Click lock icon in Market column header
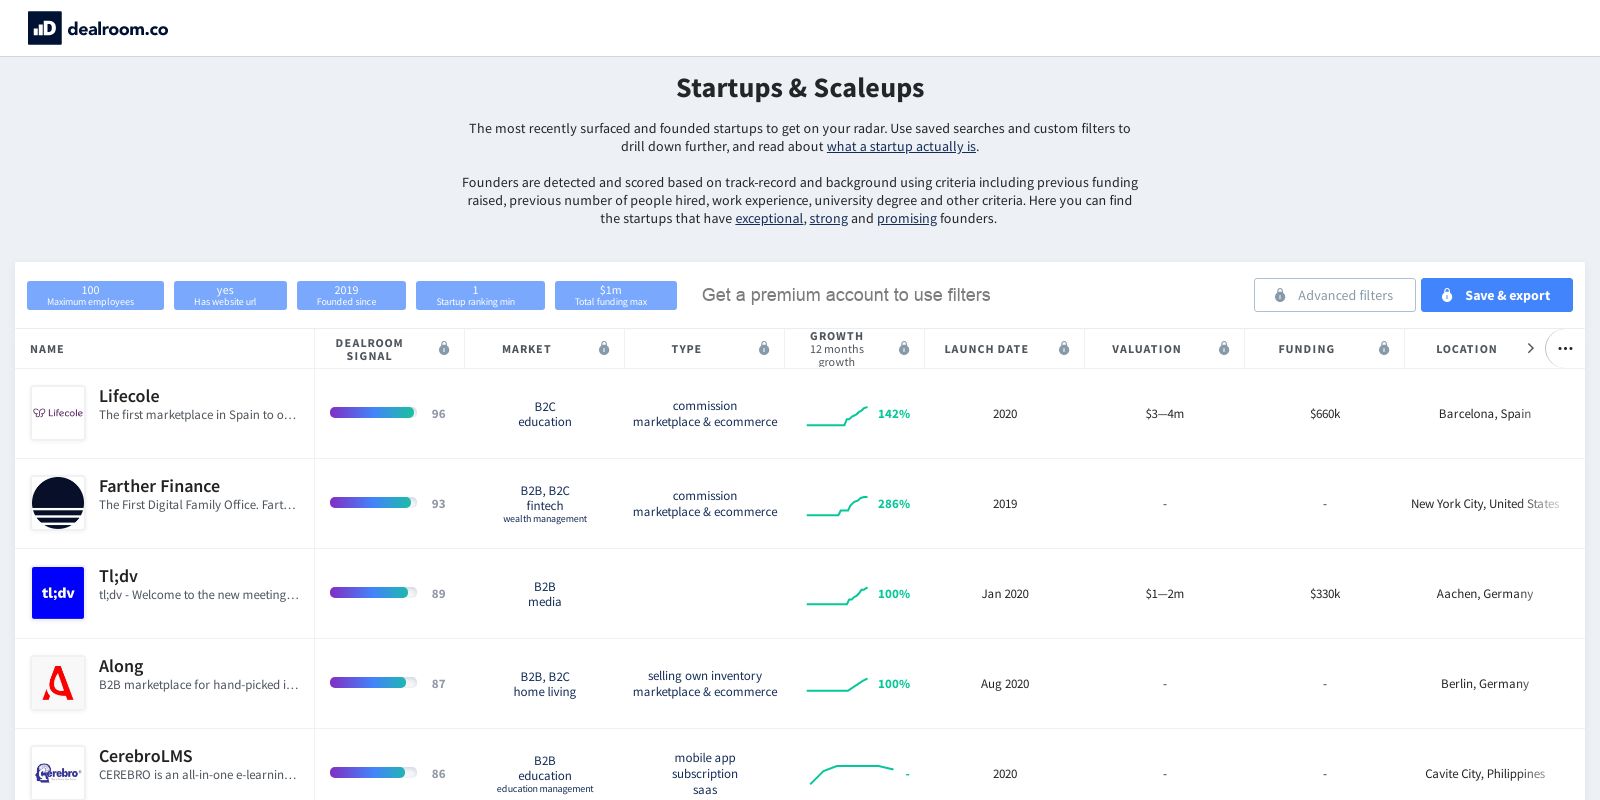Screen dimensions: 1600x800 click(x=604, y=348)
